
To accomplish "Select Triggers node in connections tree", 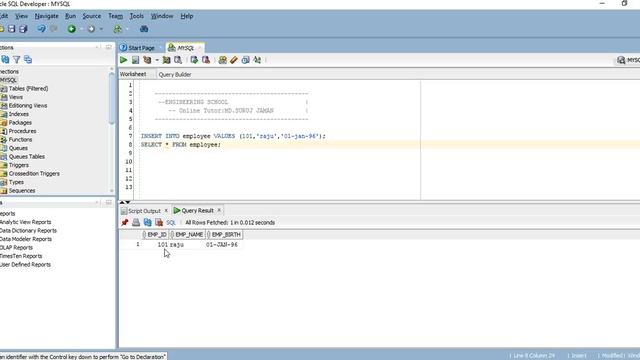I will 19,165.
